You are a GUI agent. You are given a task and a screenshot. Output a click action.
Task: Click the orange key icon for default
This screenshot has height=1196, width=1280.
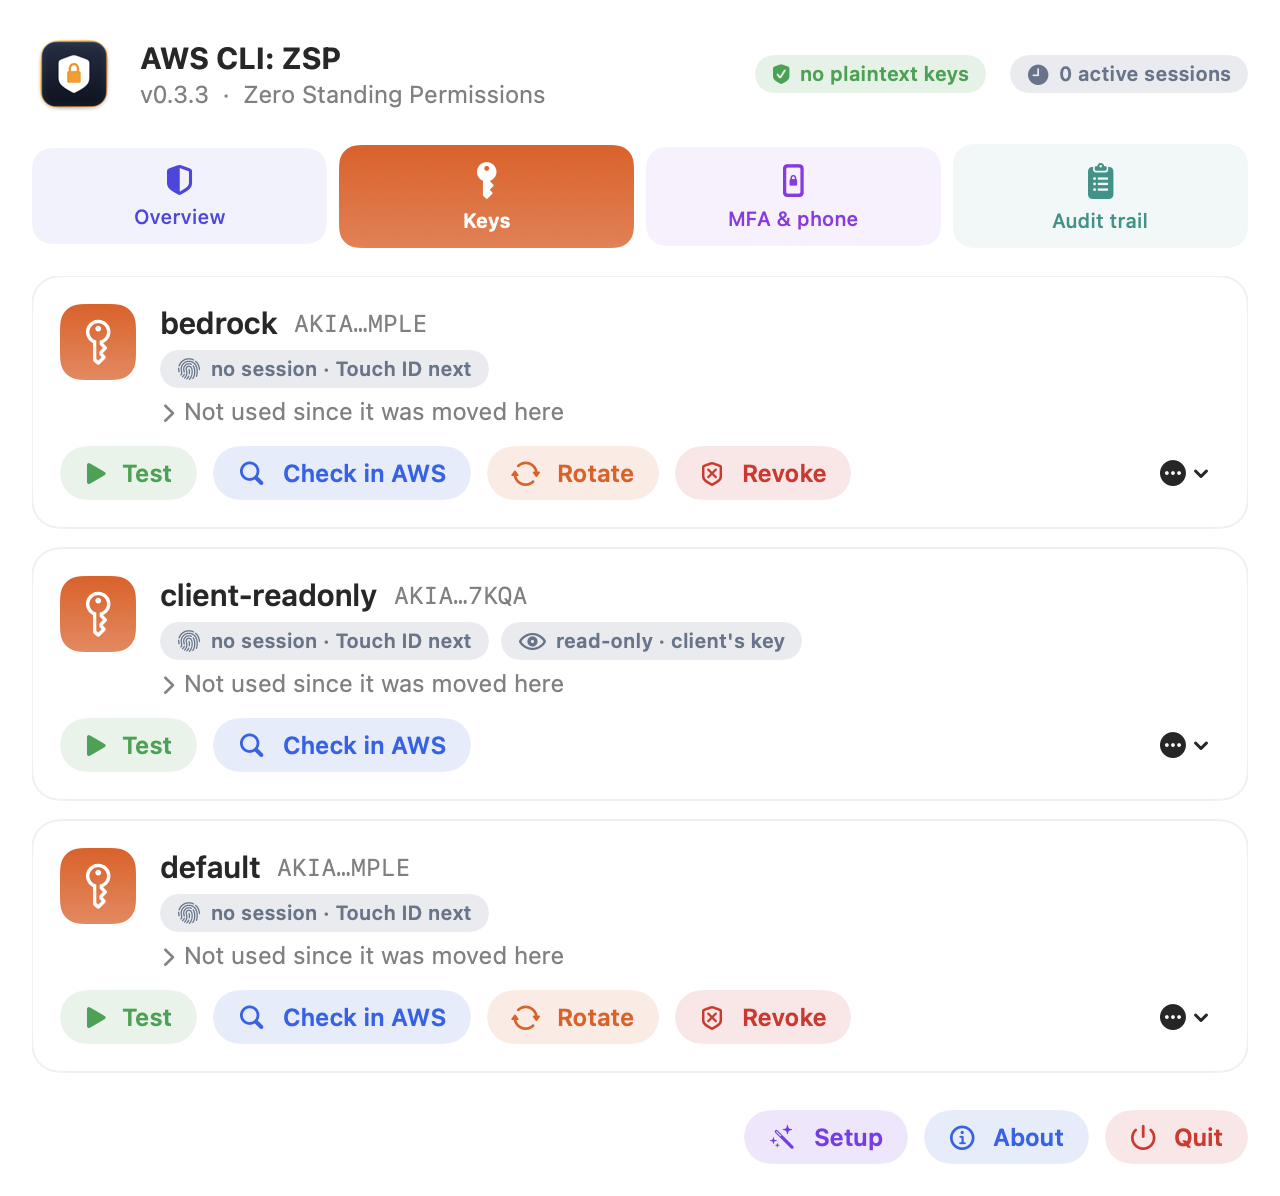tap(98, 886)
